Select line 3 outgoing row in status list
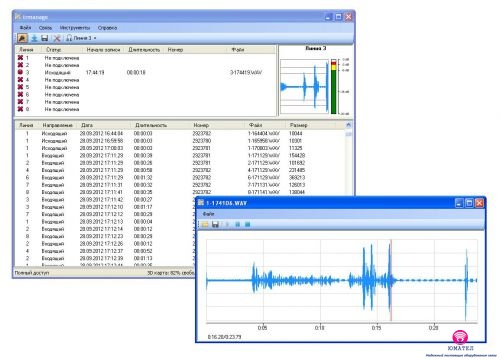 (x=146, y=72)
